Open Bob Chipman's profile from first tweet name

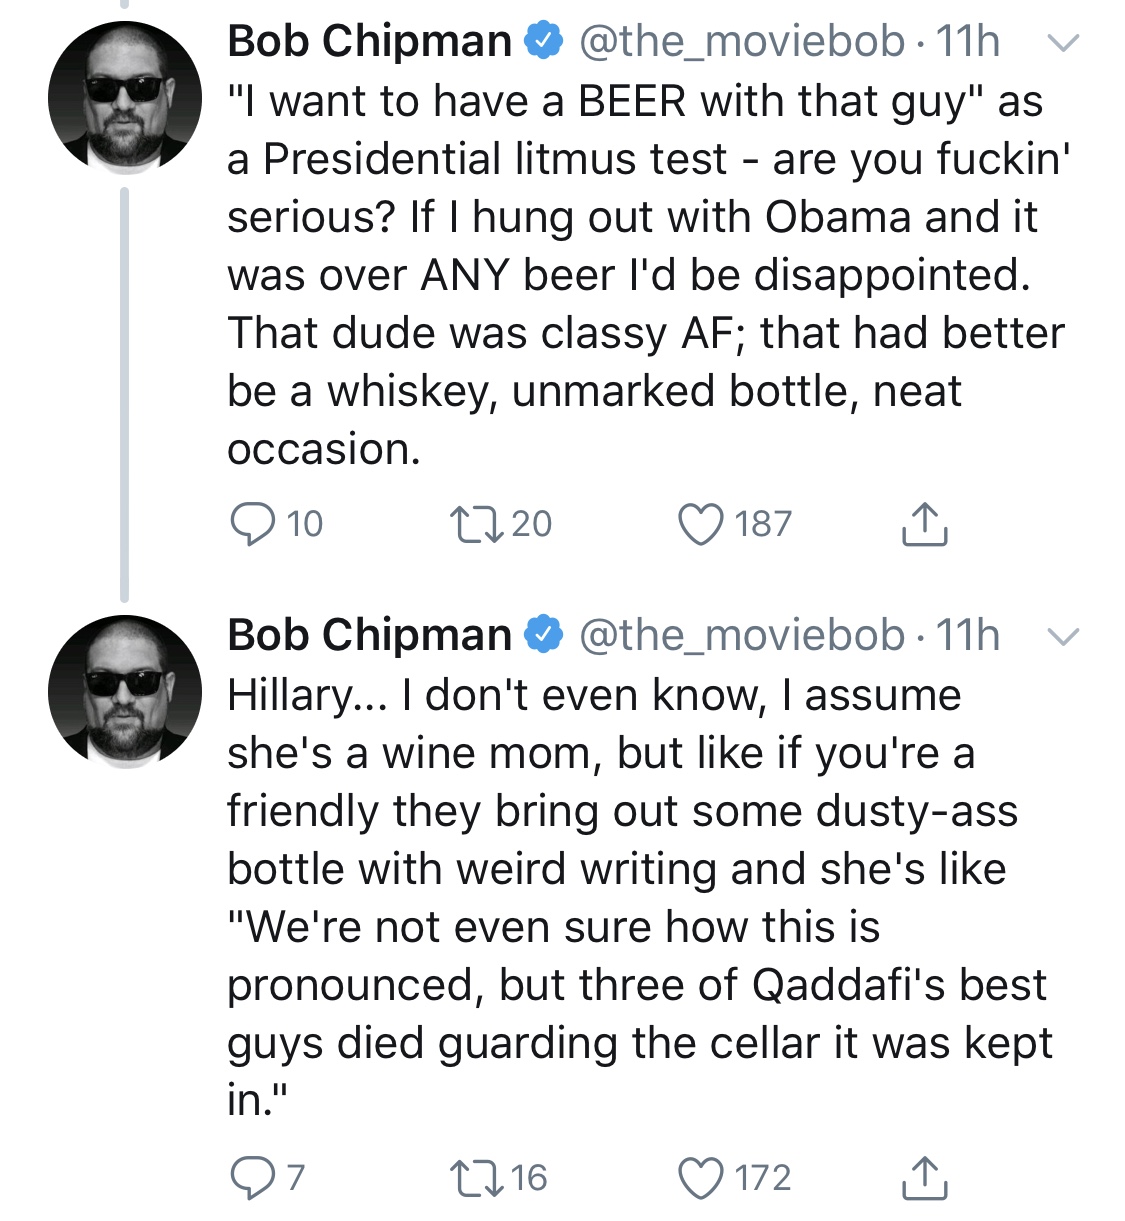click(x=370, y=41)
